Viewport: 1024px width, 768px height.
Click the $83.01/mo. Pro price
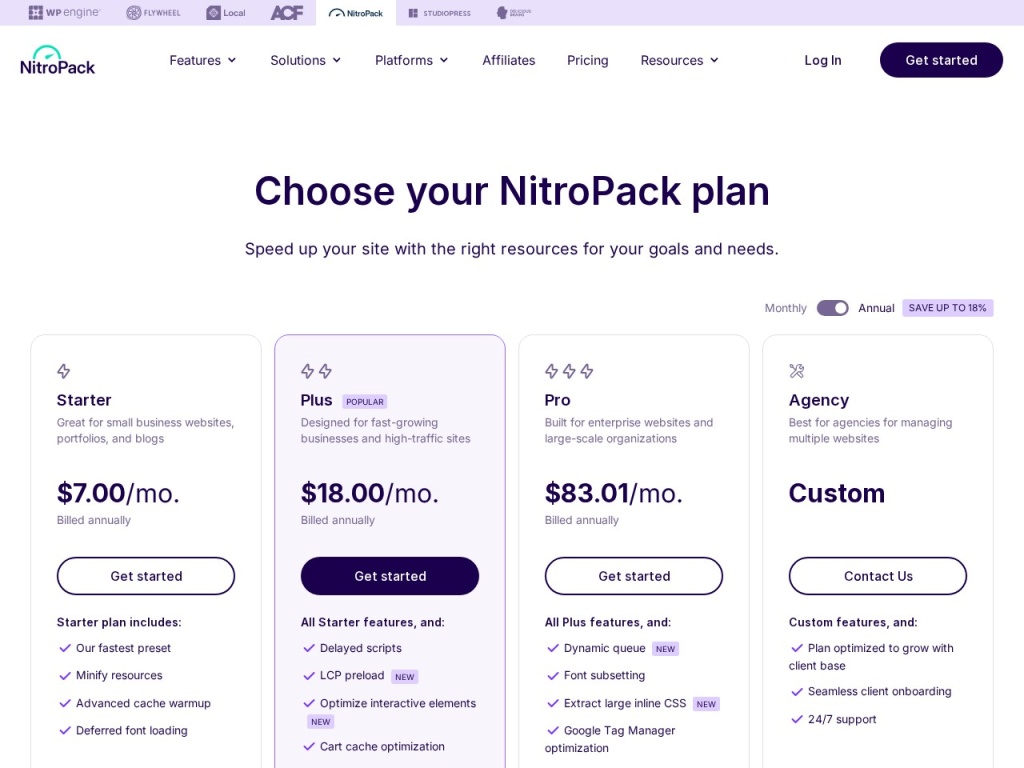tap(614, 493)
